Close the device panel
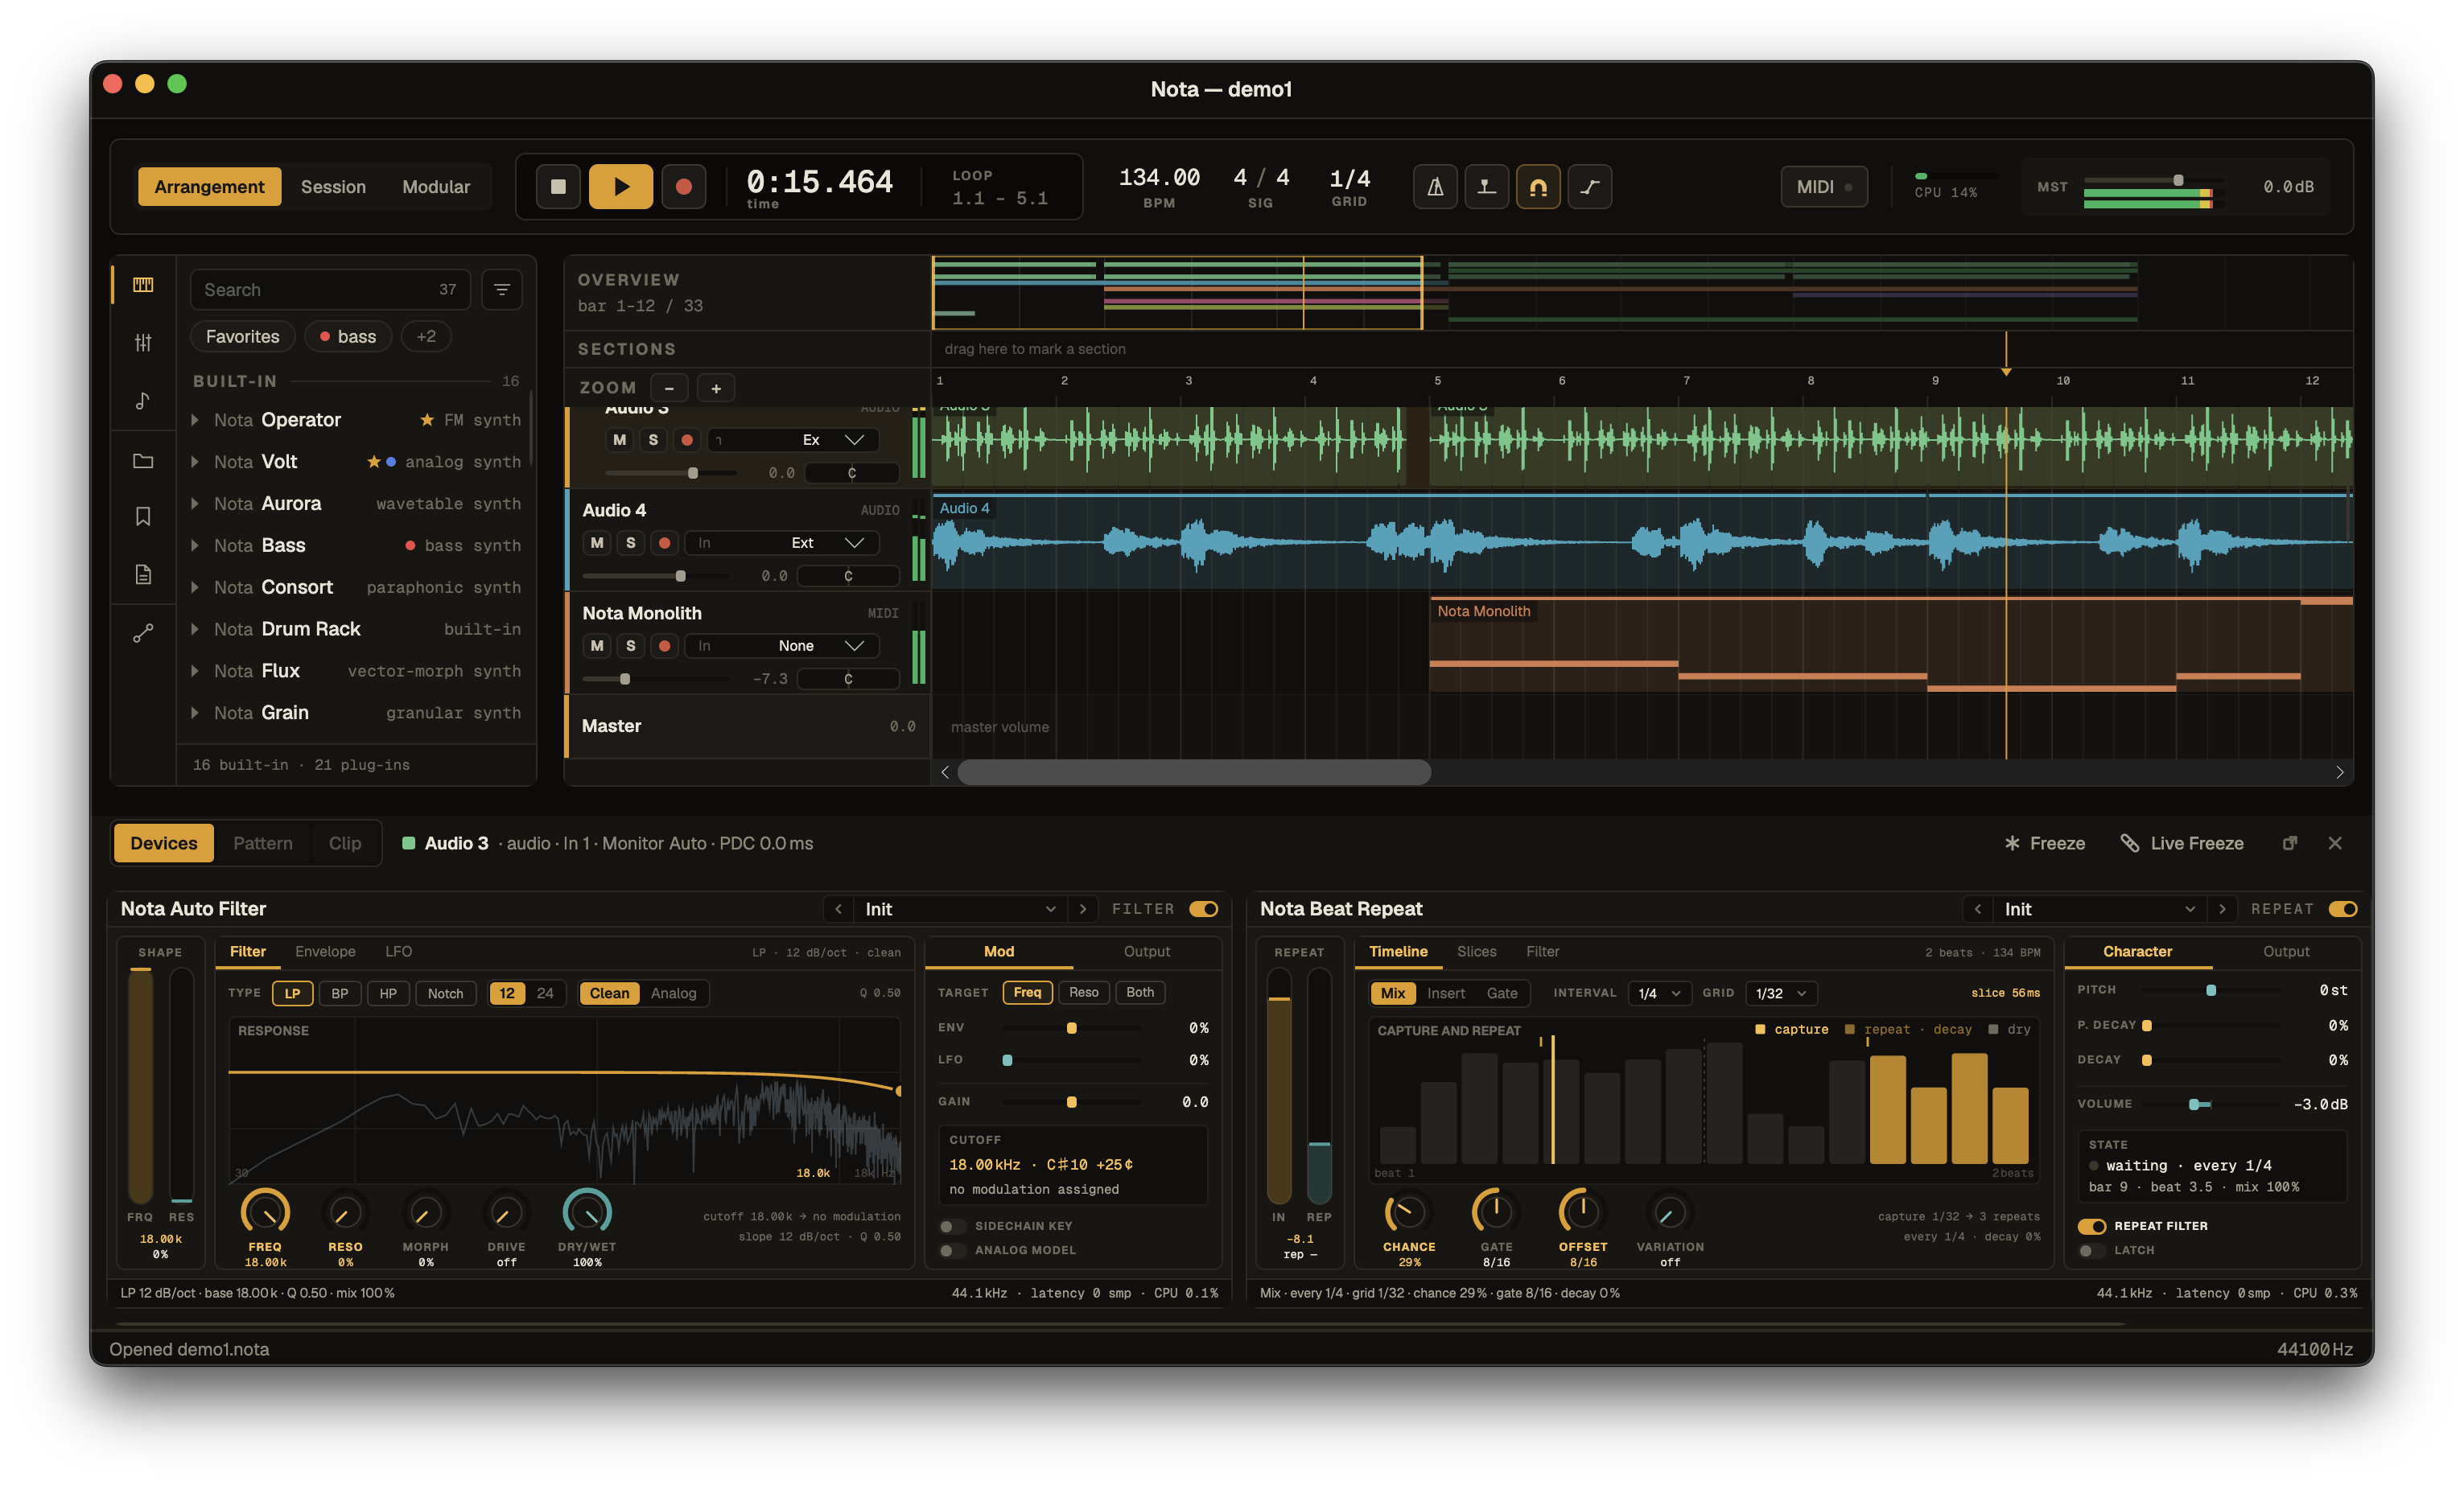The height and width of the screenshot is (1485, 2464). [x=2335, y=843]
